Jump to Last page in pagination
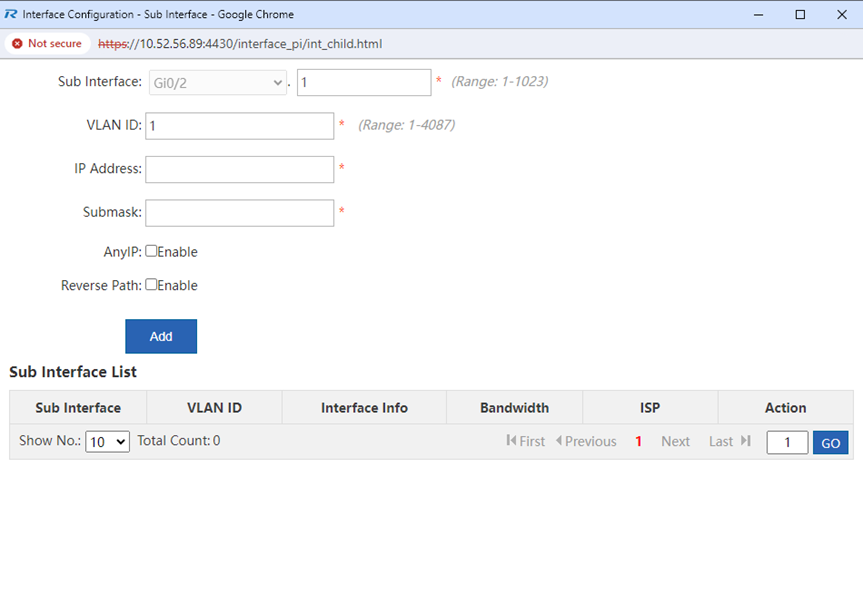Viewport: 863px width, 603px height. click(x=729, y=441)
